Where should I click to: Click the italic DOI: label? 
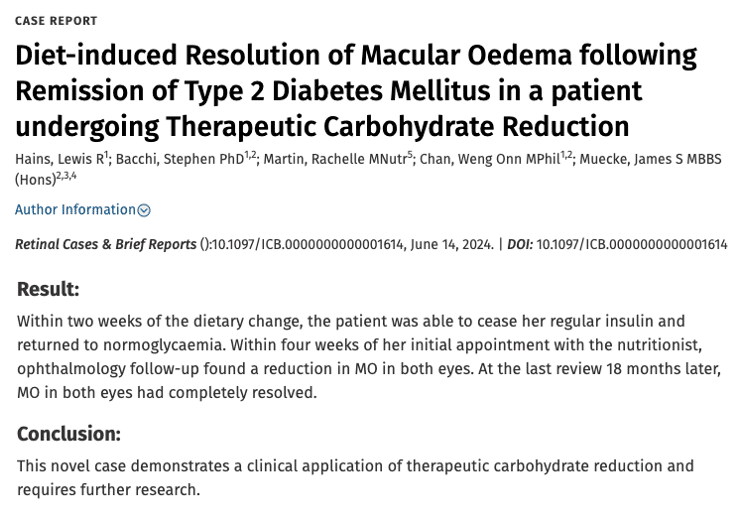tap(520, 244)
